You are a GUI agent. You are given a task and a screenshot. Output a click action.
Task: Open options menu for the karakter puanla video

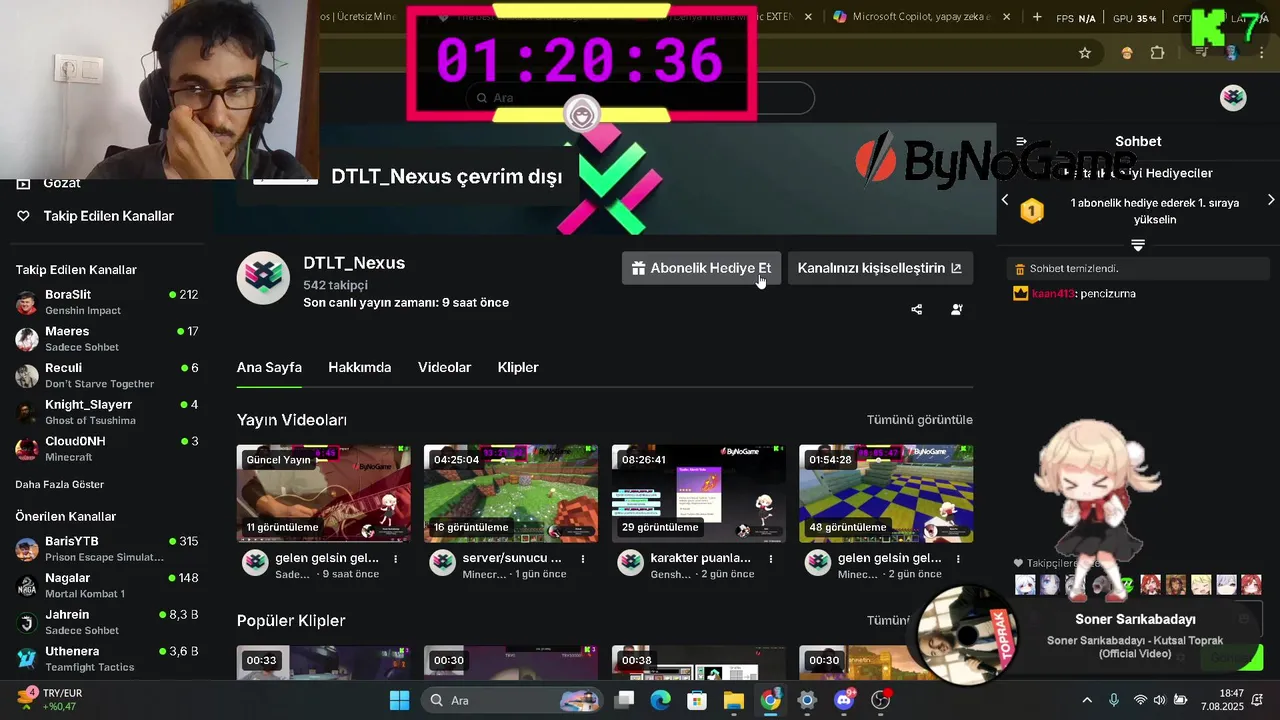pos(771,559)
